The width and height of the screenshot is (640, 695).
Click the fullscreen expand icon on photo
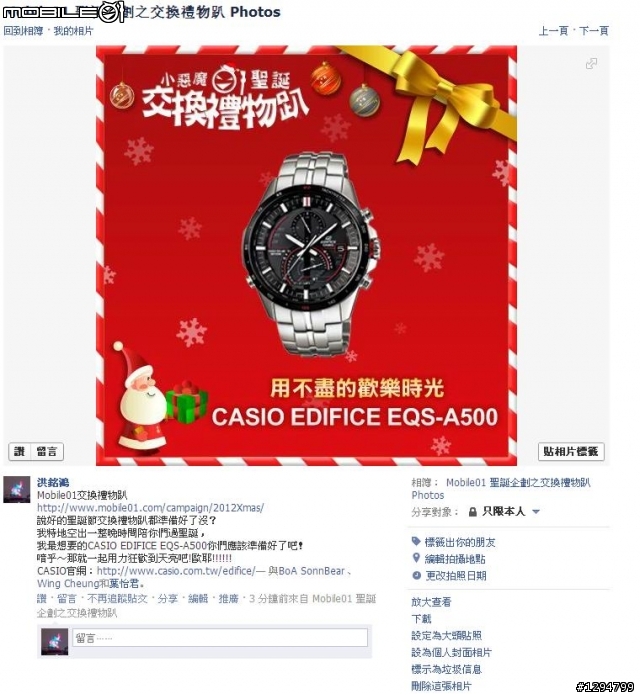591,63
